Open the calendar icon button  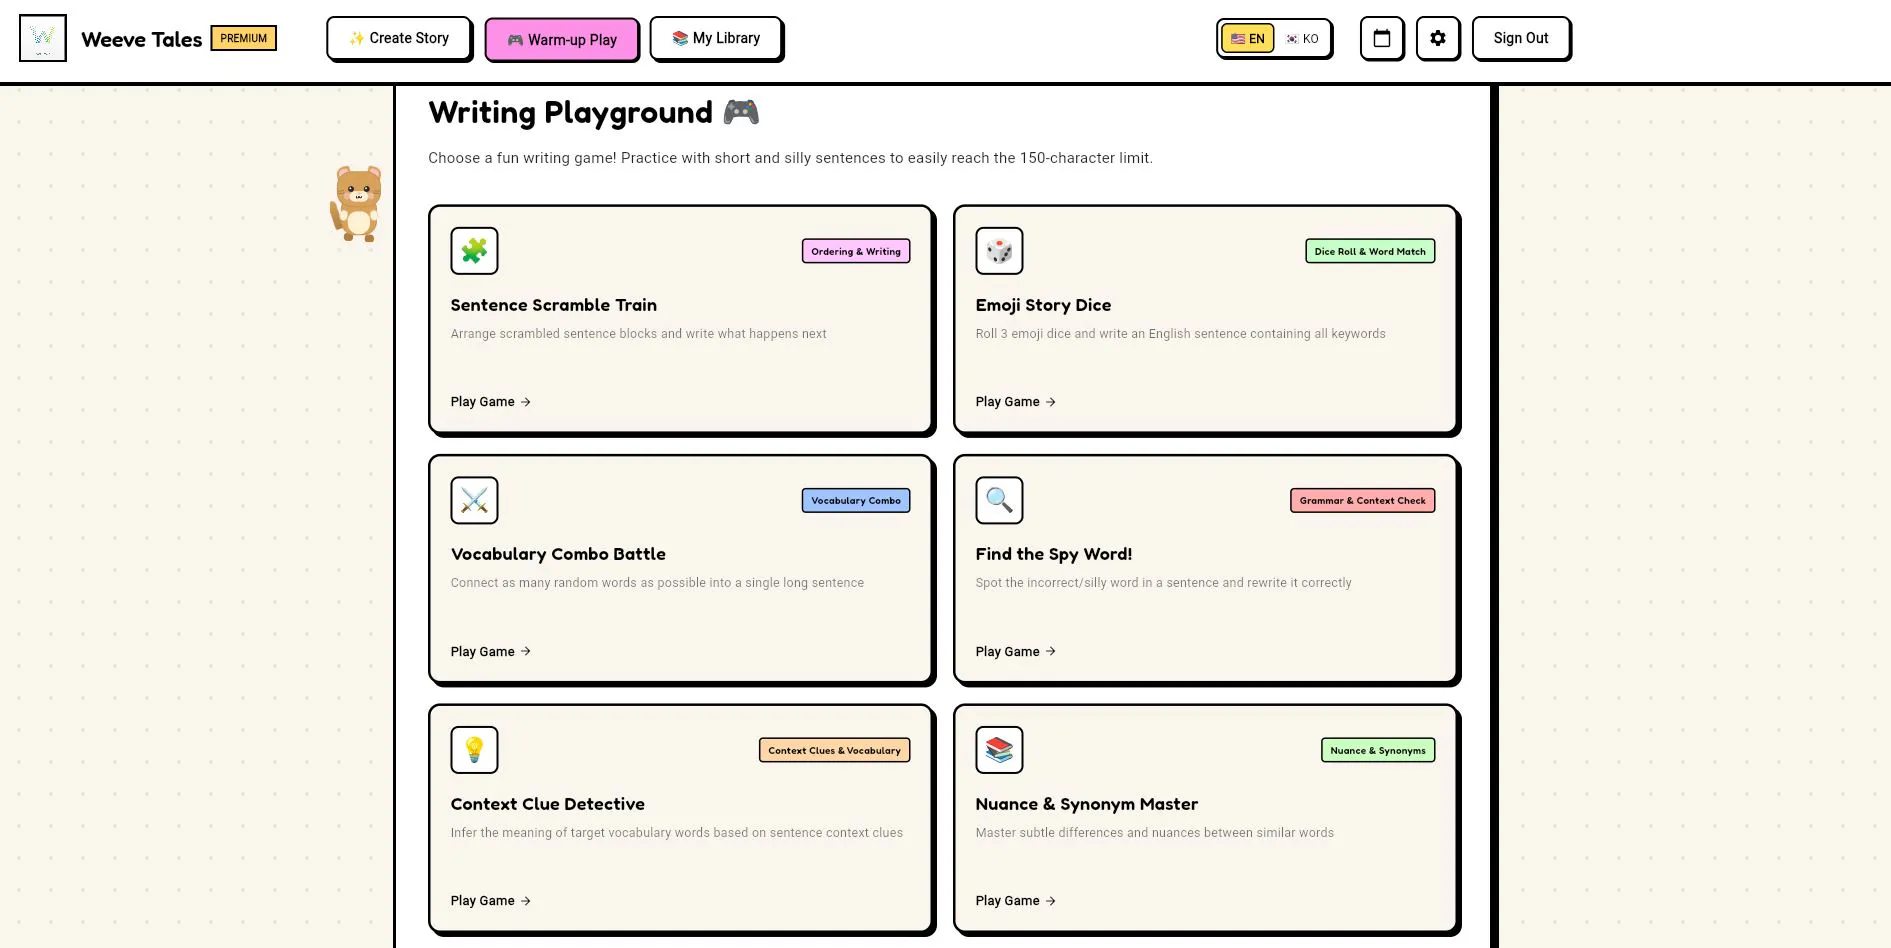point(1382,38)
